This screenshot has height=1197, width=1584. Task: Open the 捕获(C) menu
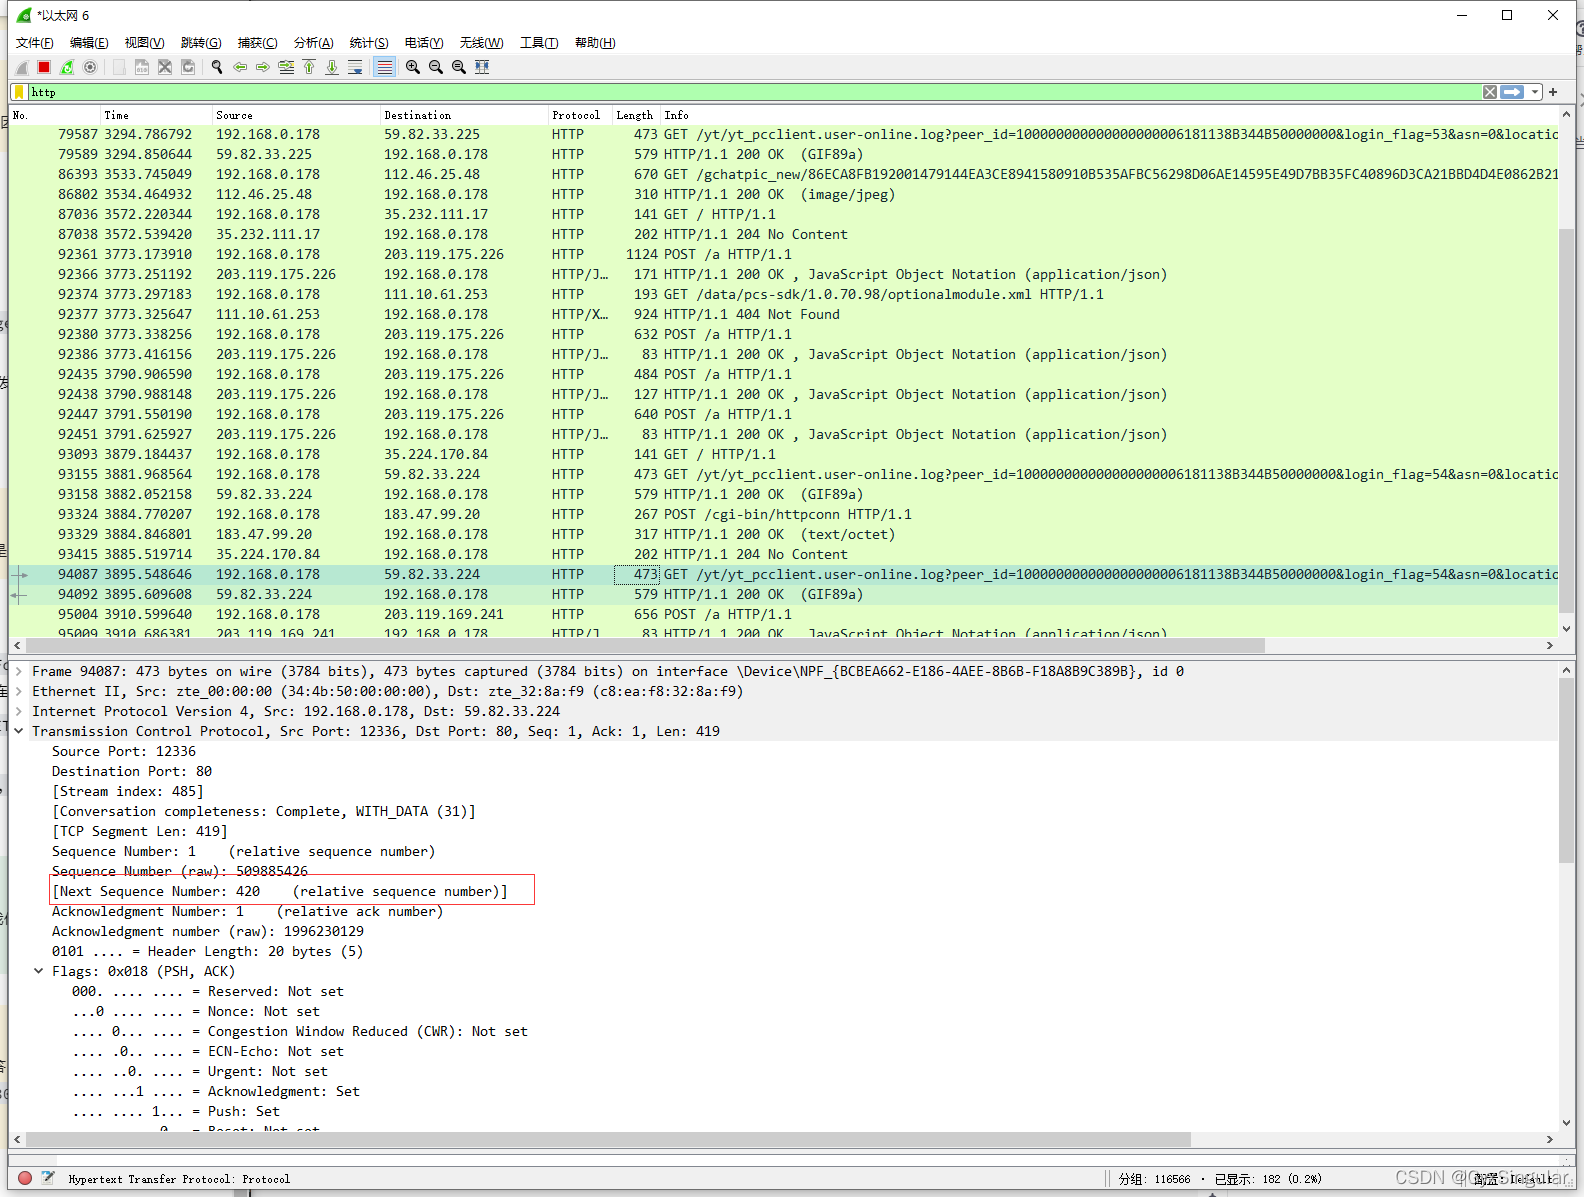click(x=257, y=43)
